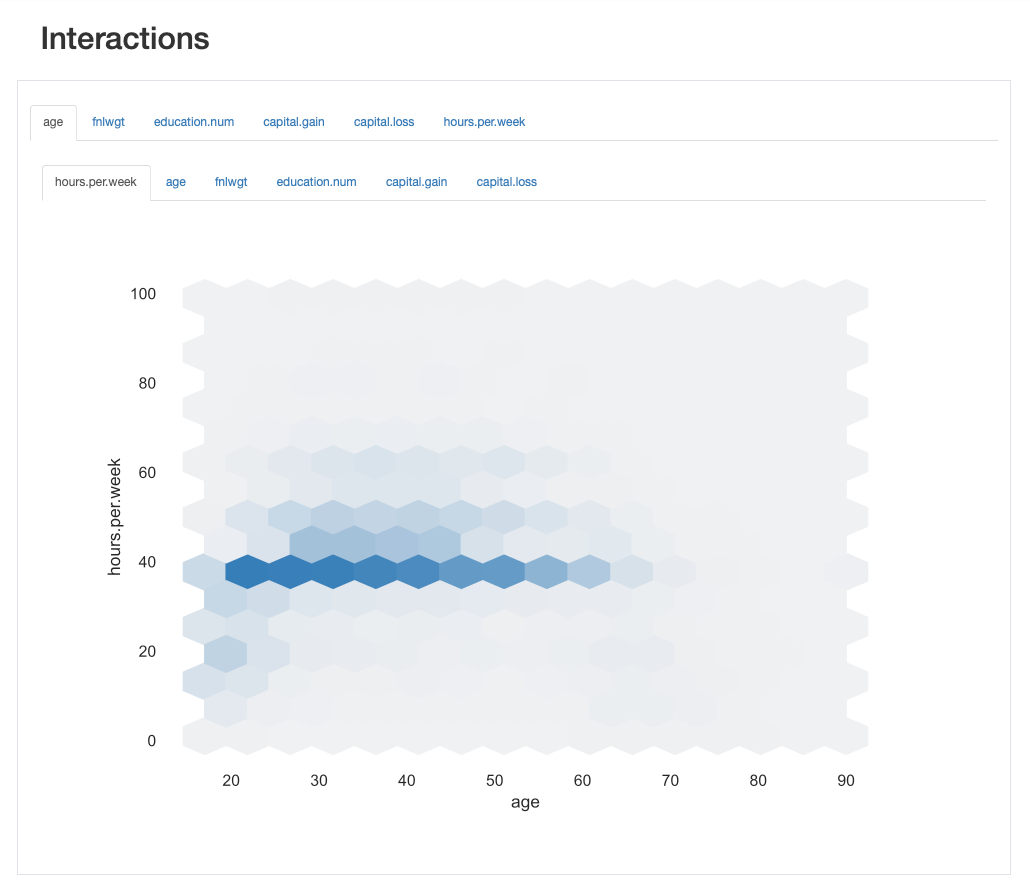
Task: Click the rotated hours.per.week y-axis title
Action: pyautogui.click(x=115, y=517)
